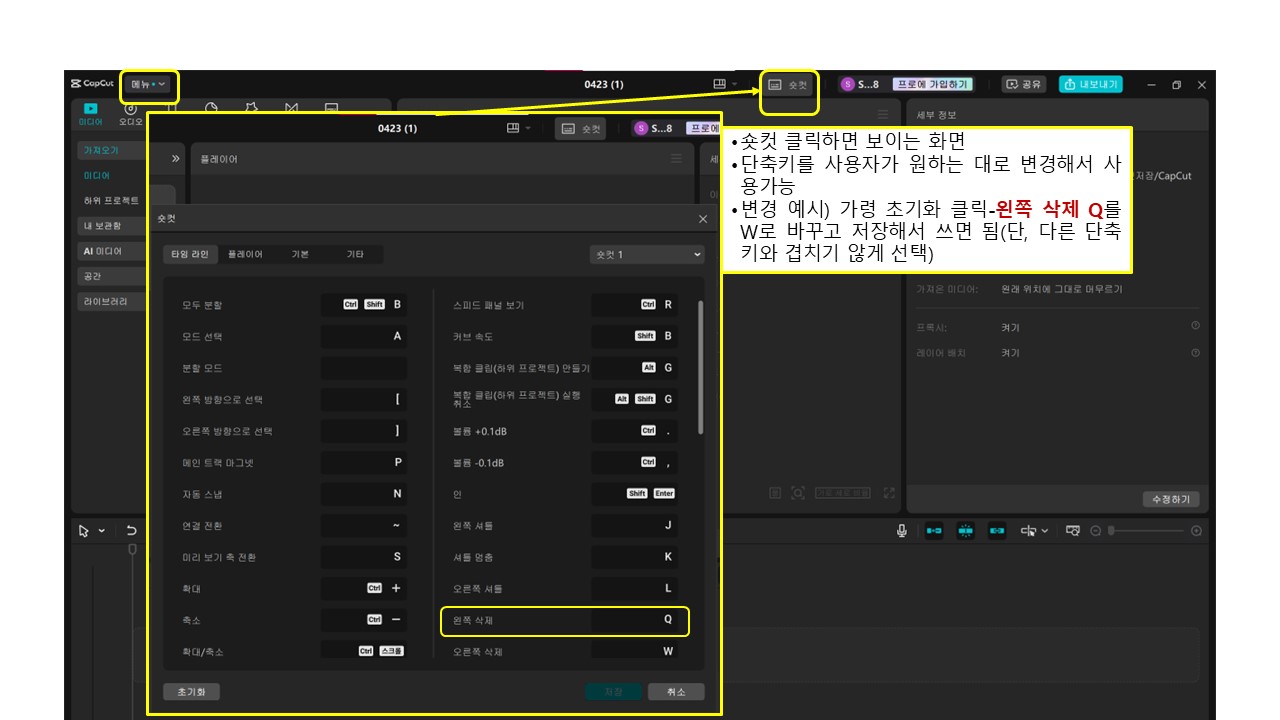Click the cover settings icon beside zoom out
The image size is (1280, 720).
[x=1073, y=531]
